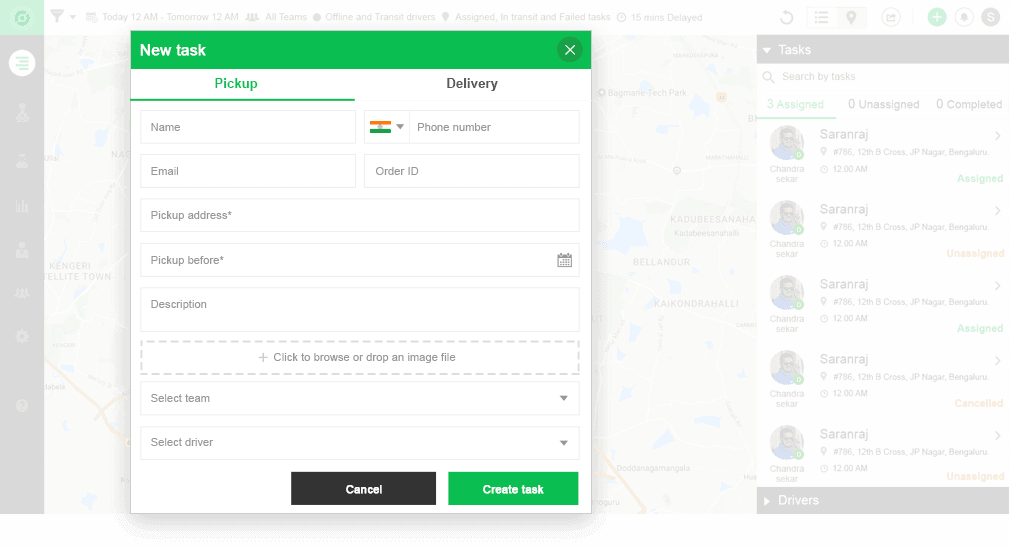Open the driver person sidebar icon
Viewport: 1009px width, 546px height.
tap(22, 161)
